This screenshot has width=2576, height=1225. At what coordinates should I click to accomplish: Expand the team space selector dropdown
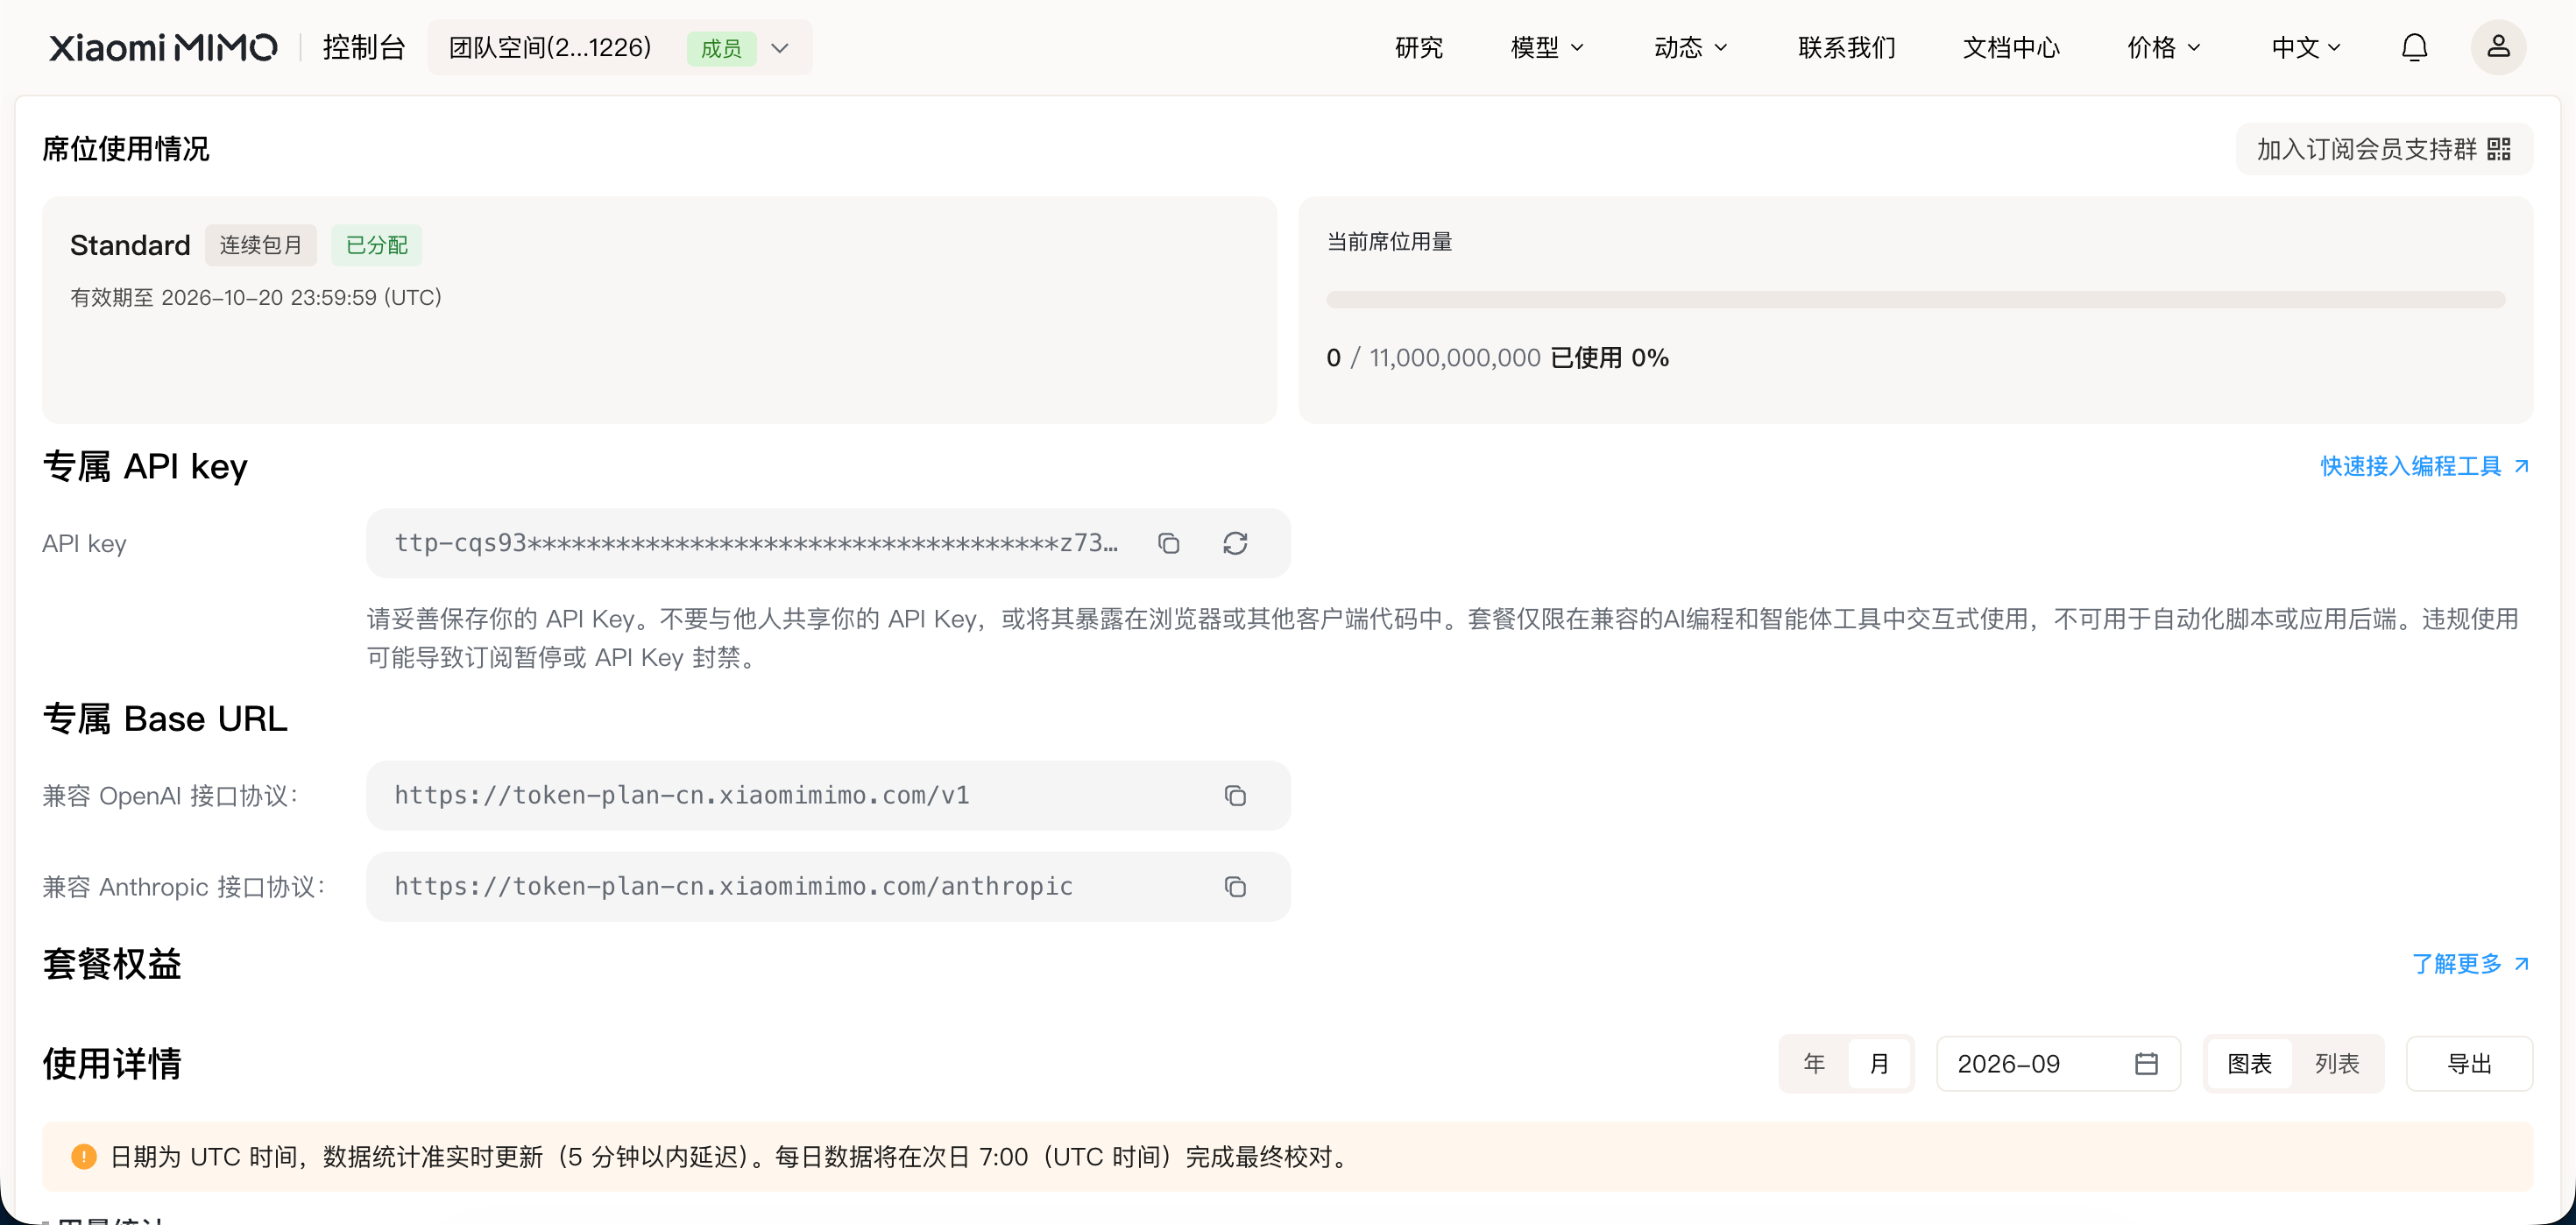point(620,47)
